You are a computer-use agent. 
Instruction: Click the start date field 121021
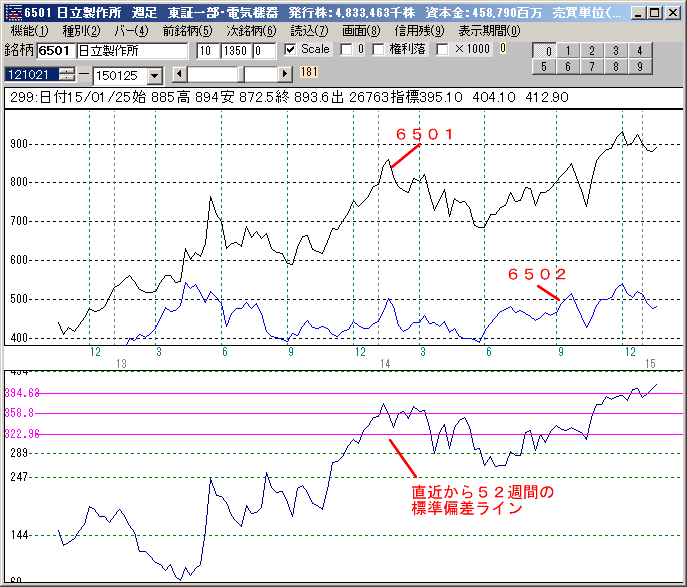pos(32,74)
